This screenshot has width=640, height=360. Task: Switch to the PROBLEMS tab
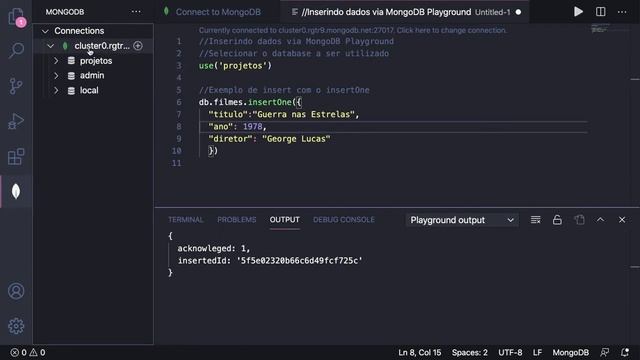(237, 220)
